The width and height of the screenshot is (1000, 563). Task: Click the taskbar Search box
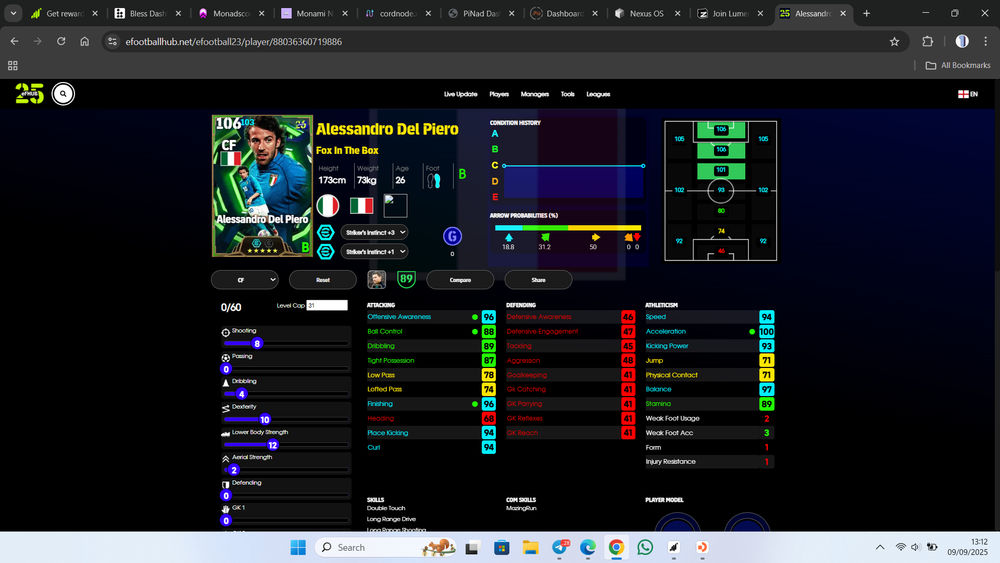point(387,547)
